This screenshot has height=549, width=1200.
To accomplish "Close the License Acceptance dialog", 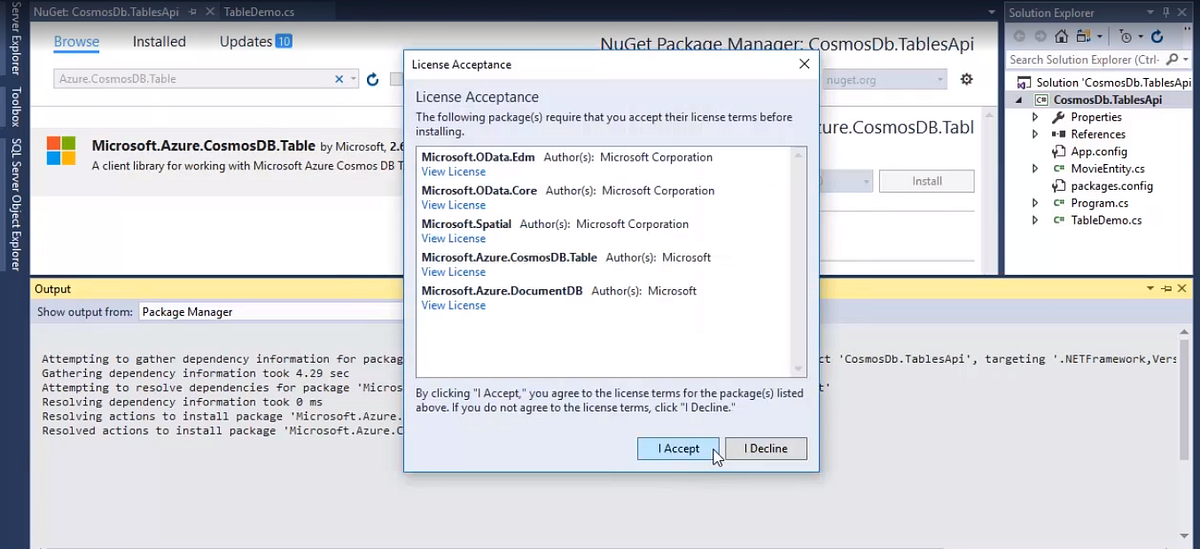I will [804, 64].
